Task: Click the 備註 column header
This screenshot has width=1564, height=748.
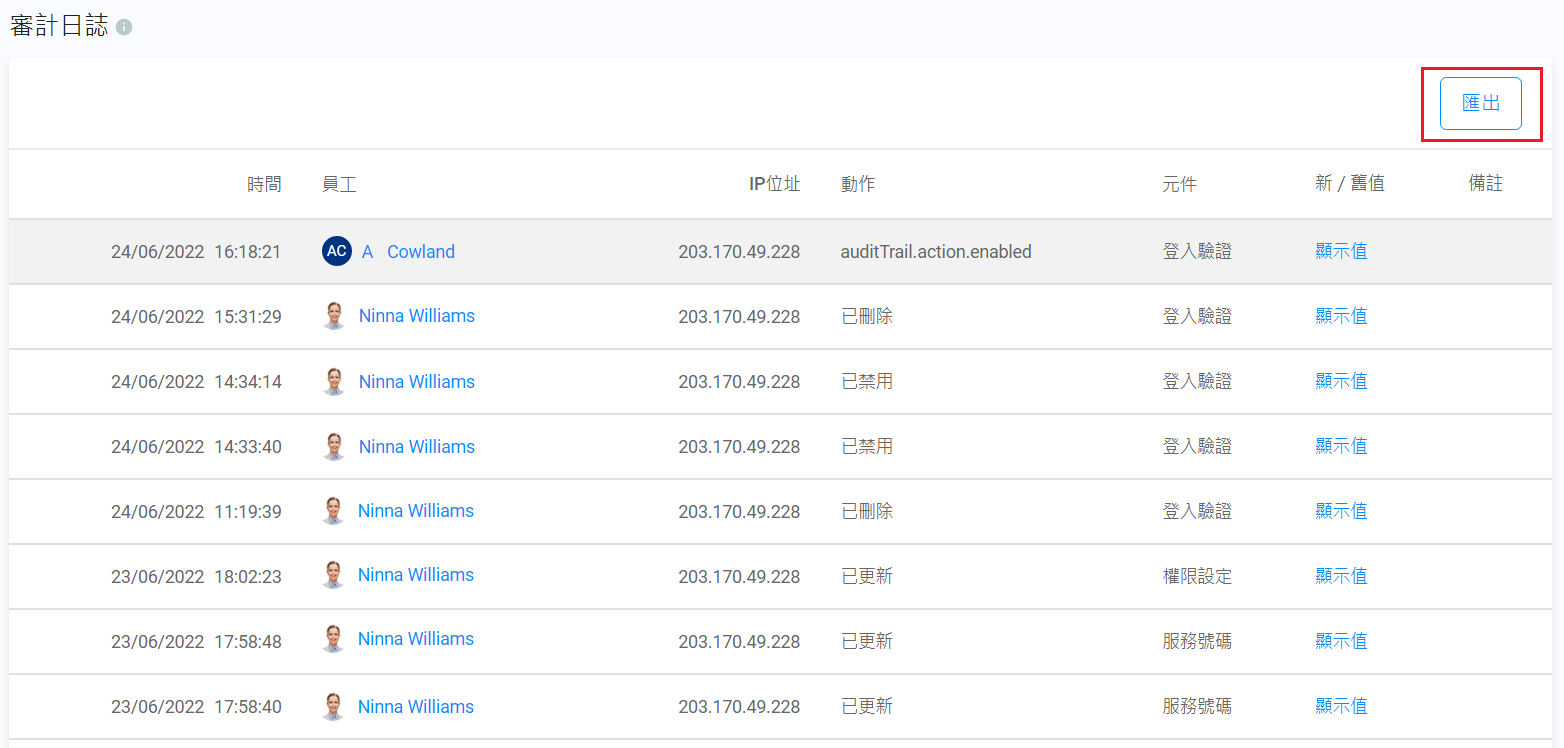Action: tap(1486, 184)
